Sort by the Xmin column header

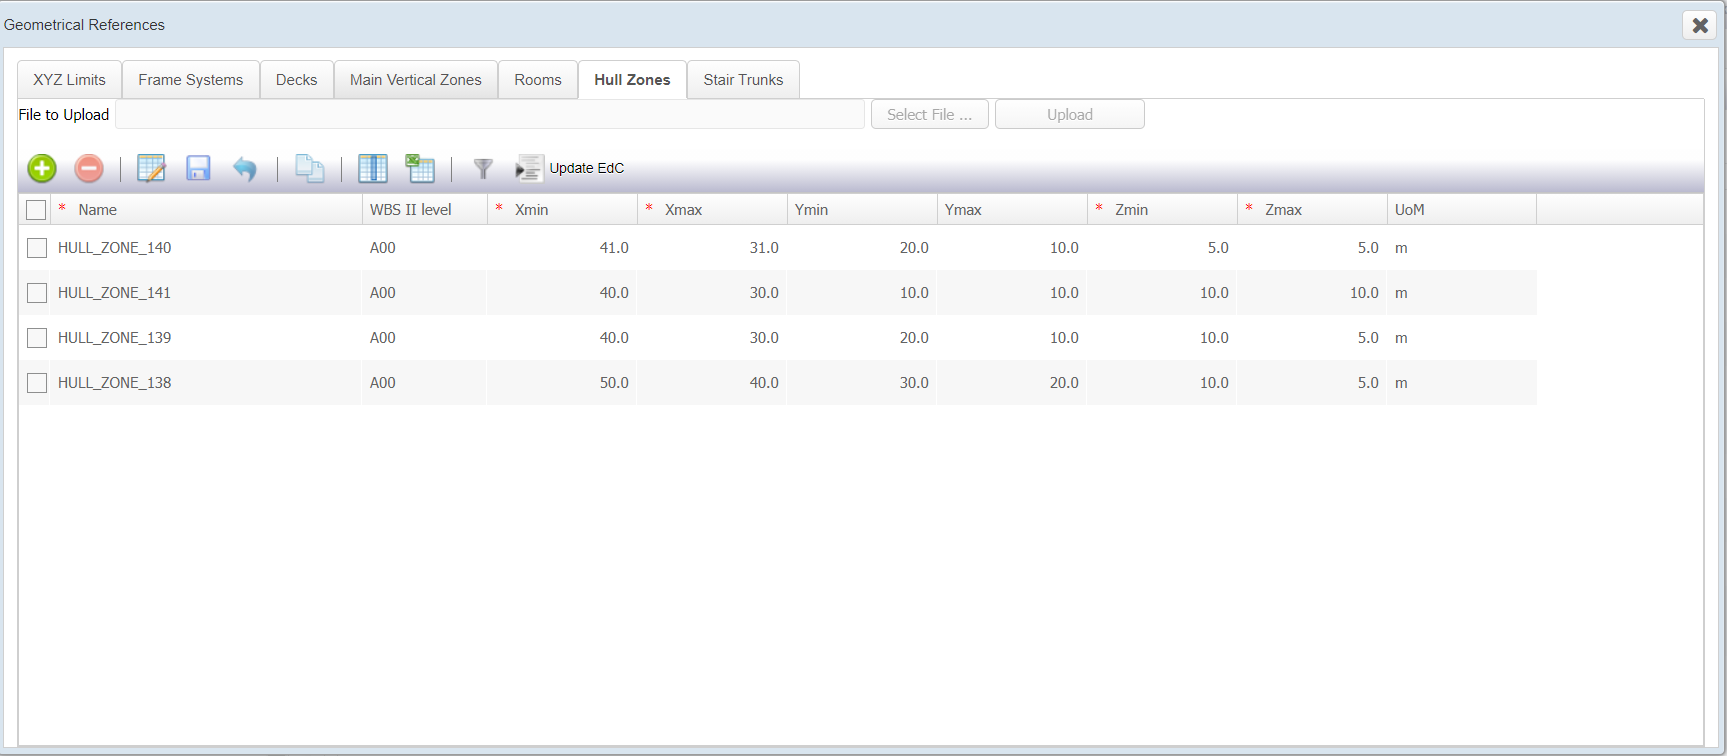pos(532,210)
